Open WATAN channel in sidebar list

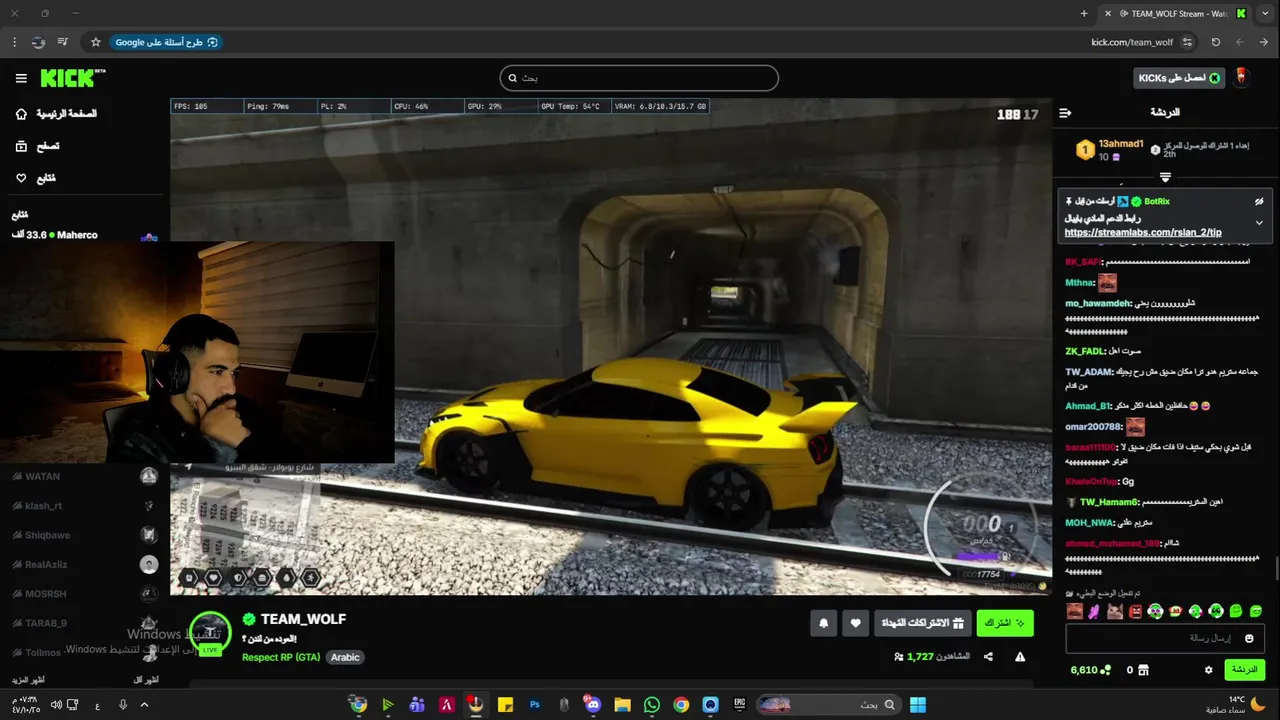point(84,477)
